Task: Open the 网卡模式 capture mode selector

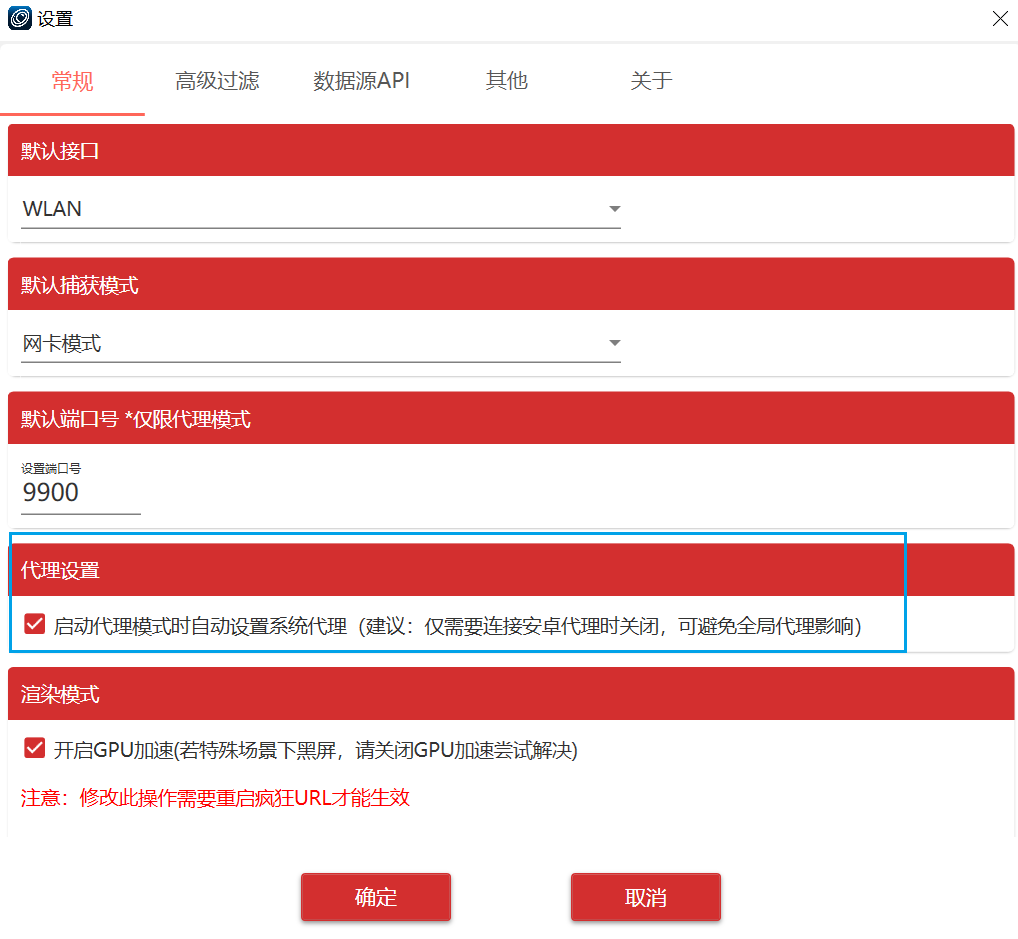Action: click(614, 343)
